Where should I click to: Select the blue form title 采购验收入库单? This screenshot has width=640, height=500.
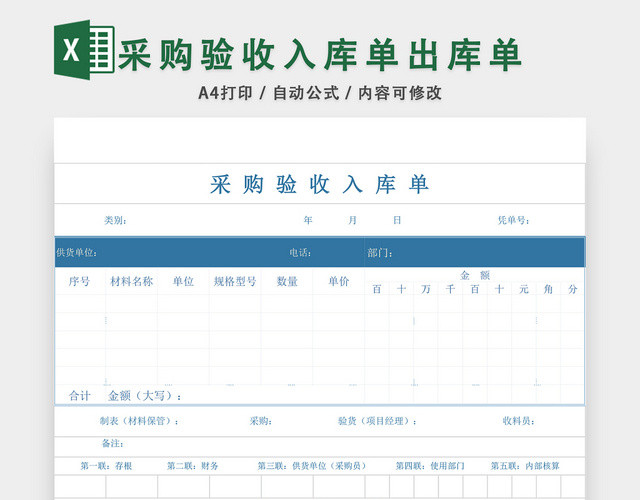[319, 184]
